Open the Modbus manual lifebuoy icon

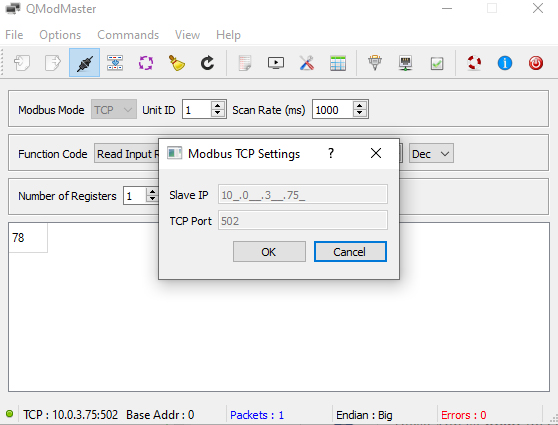pyautogui.click(x=474, y=63)
